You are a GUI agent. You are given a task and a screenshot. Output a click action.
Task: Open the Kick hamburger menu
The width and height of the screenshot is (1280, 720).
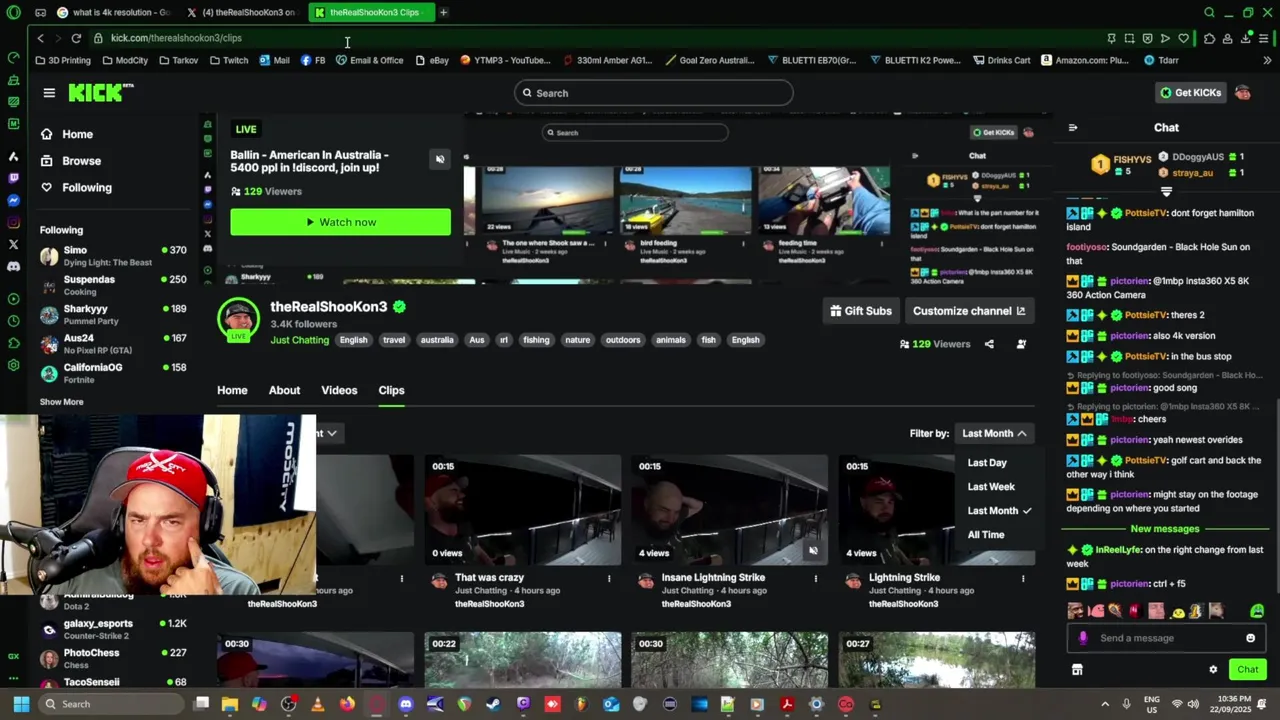click(49, 93)
